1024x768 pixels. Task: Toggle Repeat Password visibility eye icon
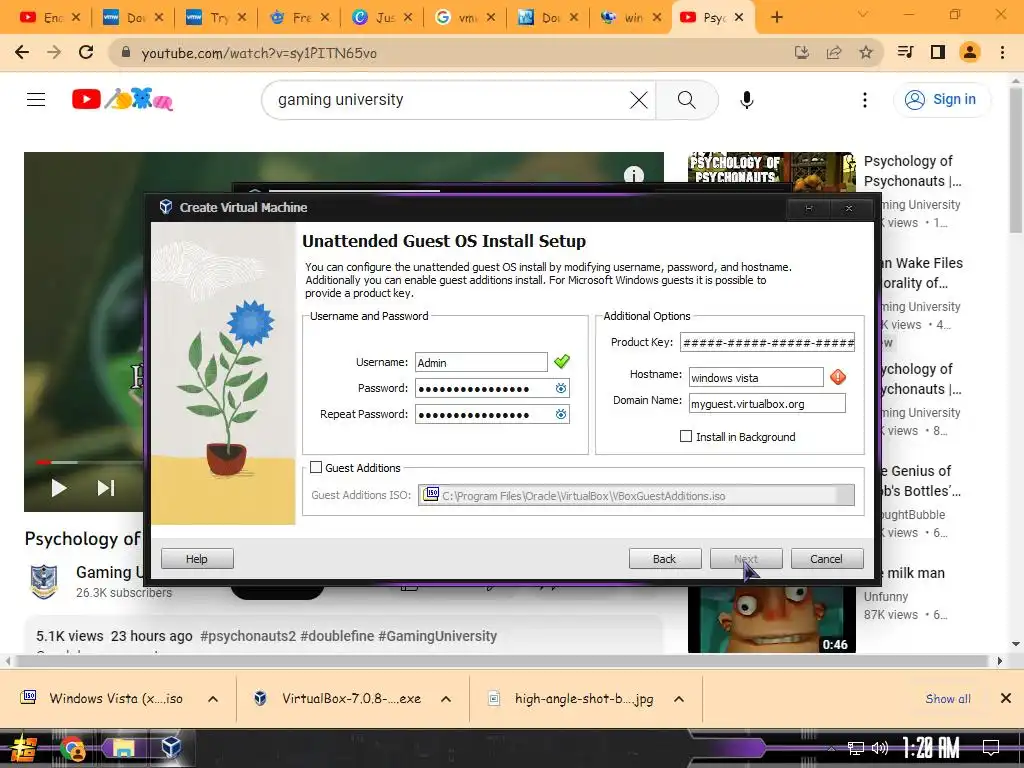pyautogui.click(x=560, y=414)
